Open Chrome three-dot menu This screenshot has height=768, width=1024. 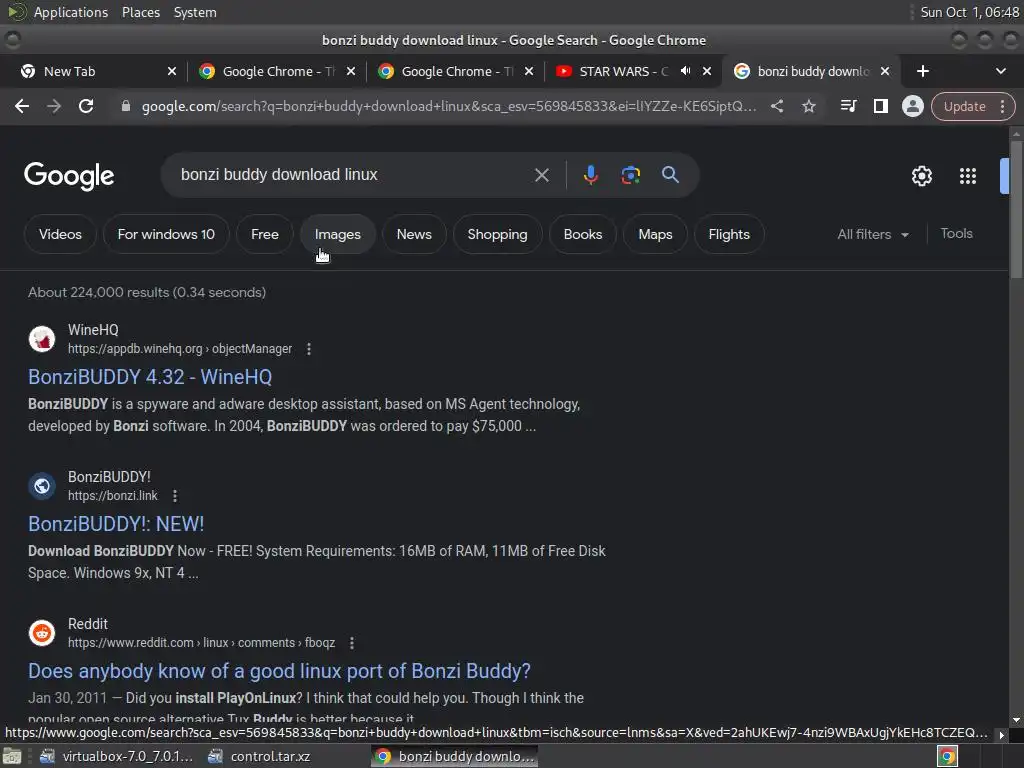pyautogui.click(x=1003, y=106)
